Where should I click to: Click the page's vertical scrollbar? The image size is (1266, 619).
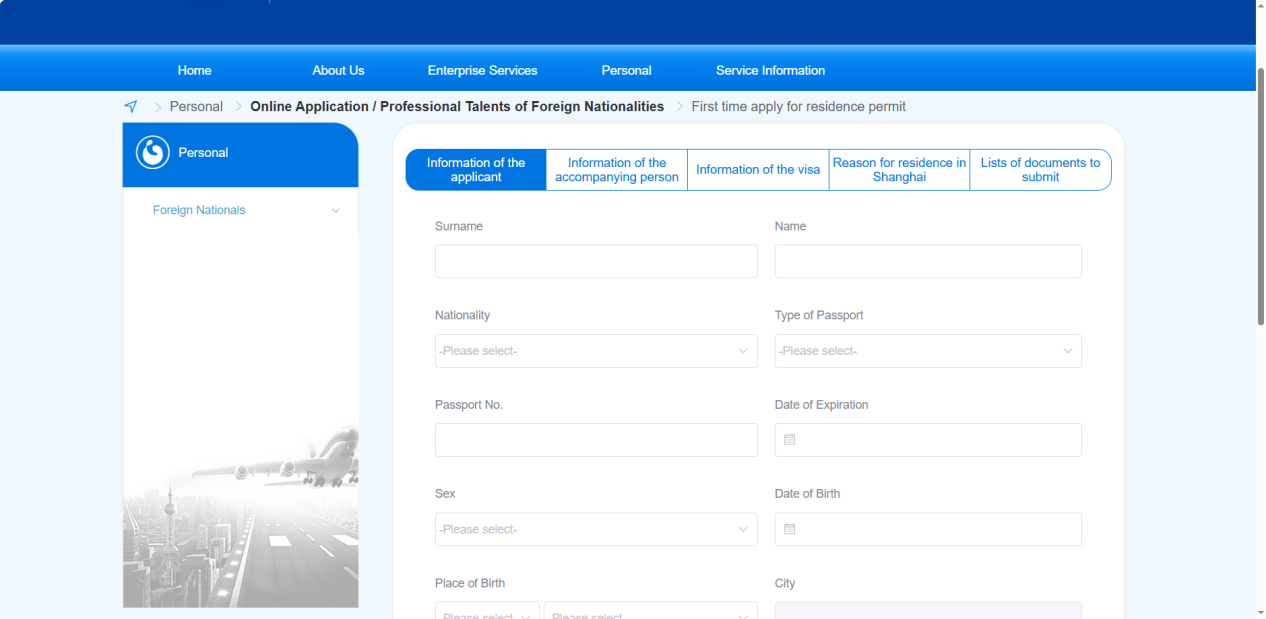[1261, 196]
